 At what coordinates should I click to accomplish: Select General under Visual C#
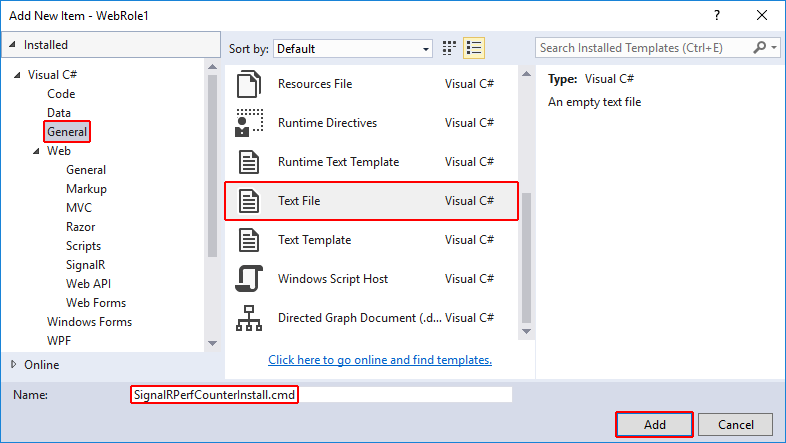[67, 132]
